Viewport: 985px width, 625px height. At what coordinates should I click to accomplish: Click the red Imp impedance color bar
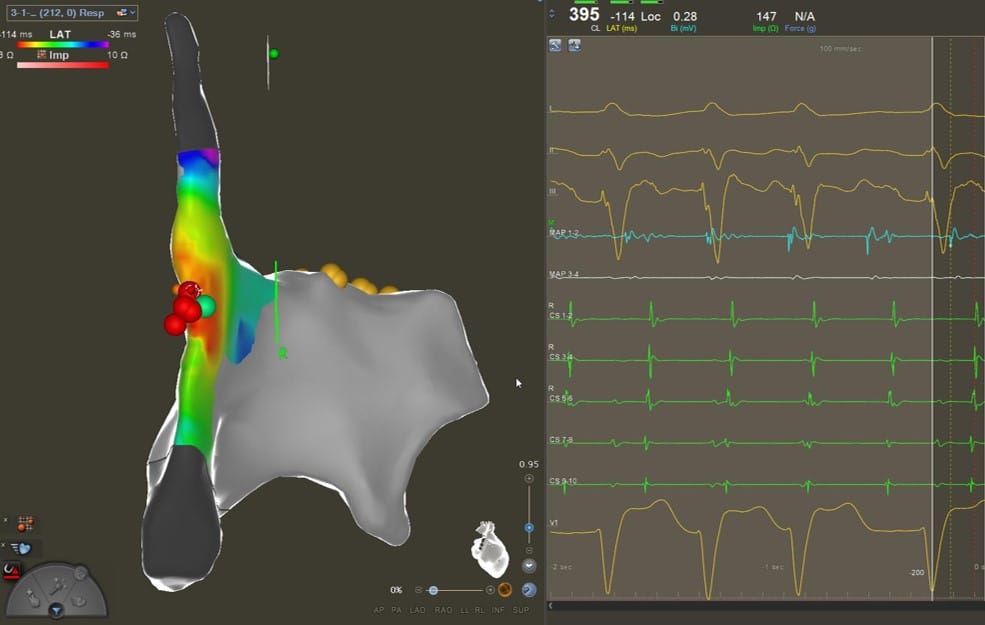[x=63, y=65]
